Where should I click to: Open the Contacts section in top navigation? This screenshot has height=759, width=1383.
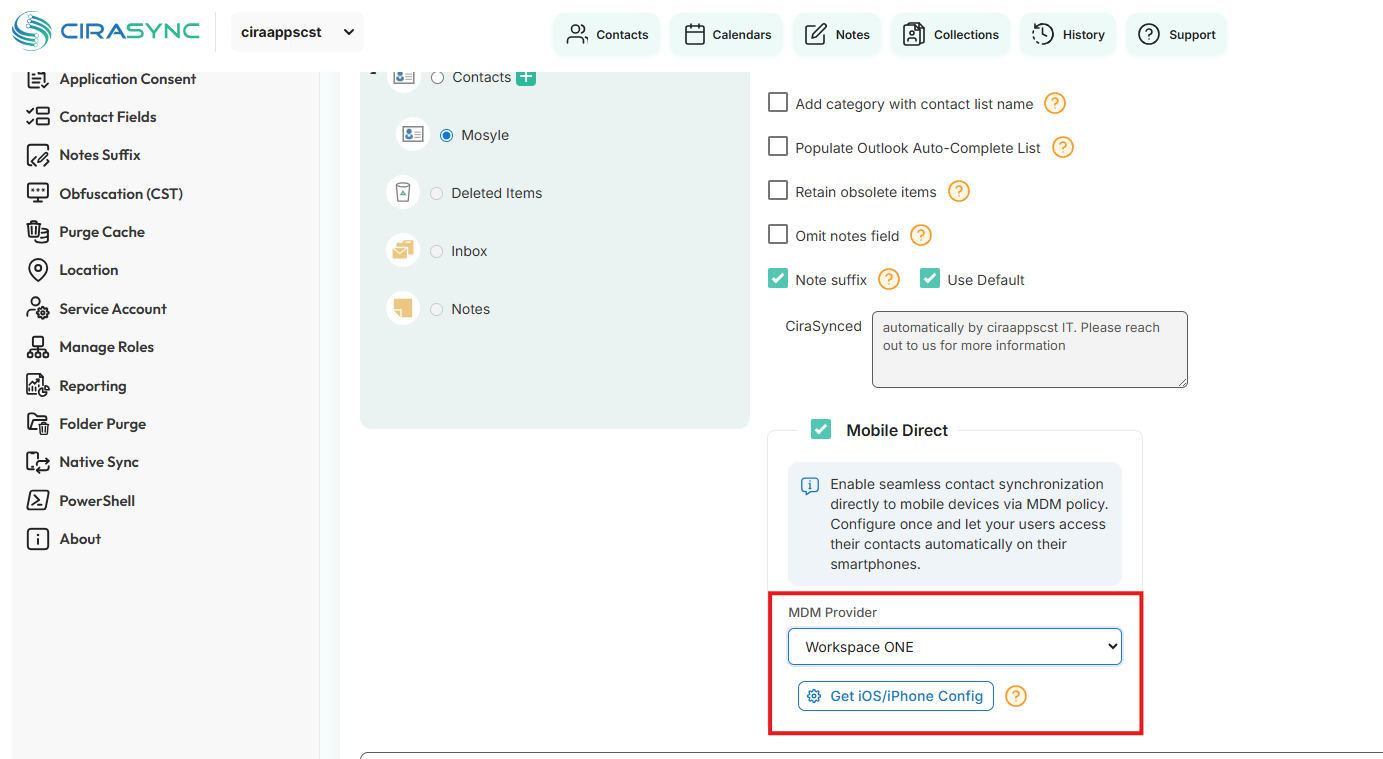tap(606, 33)
